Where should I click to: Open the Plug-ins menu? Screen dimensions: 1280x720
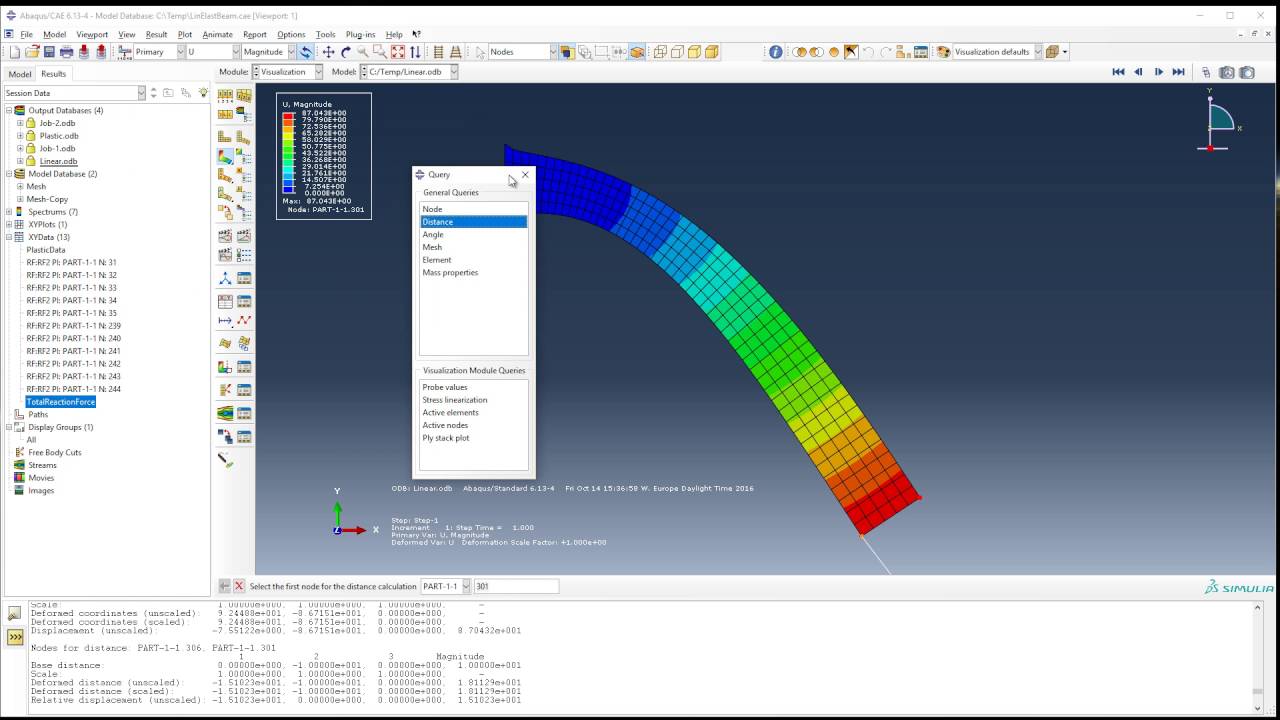pos(360,34)
